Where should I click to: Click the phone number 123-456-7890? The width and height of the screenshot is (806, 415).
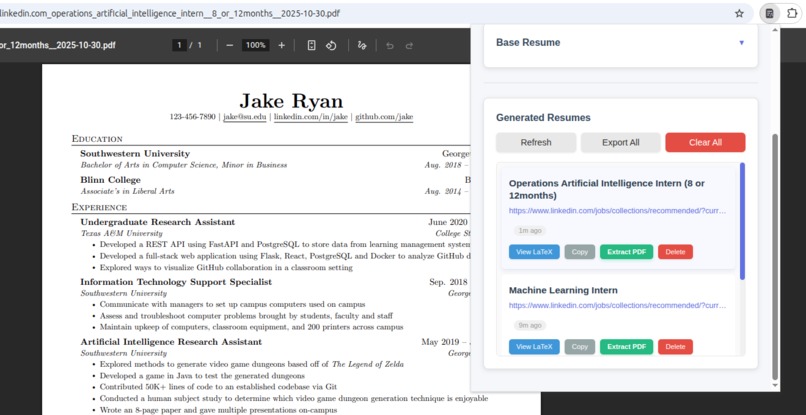click(192, 117)
